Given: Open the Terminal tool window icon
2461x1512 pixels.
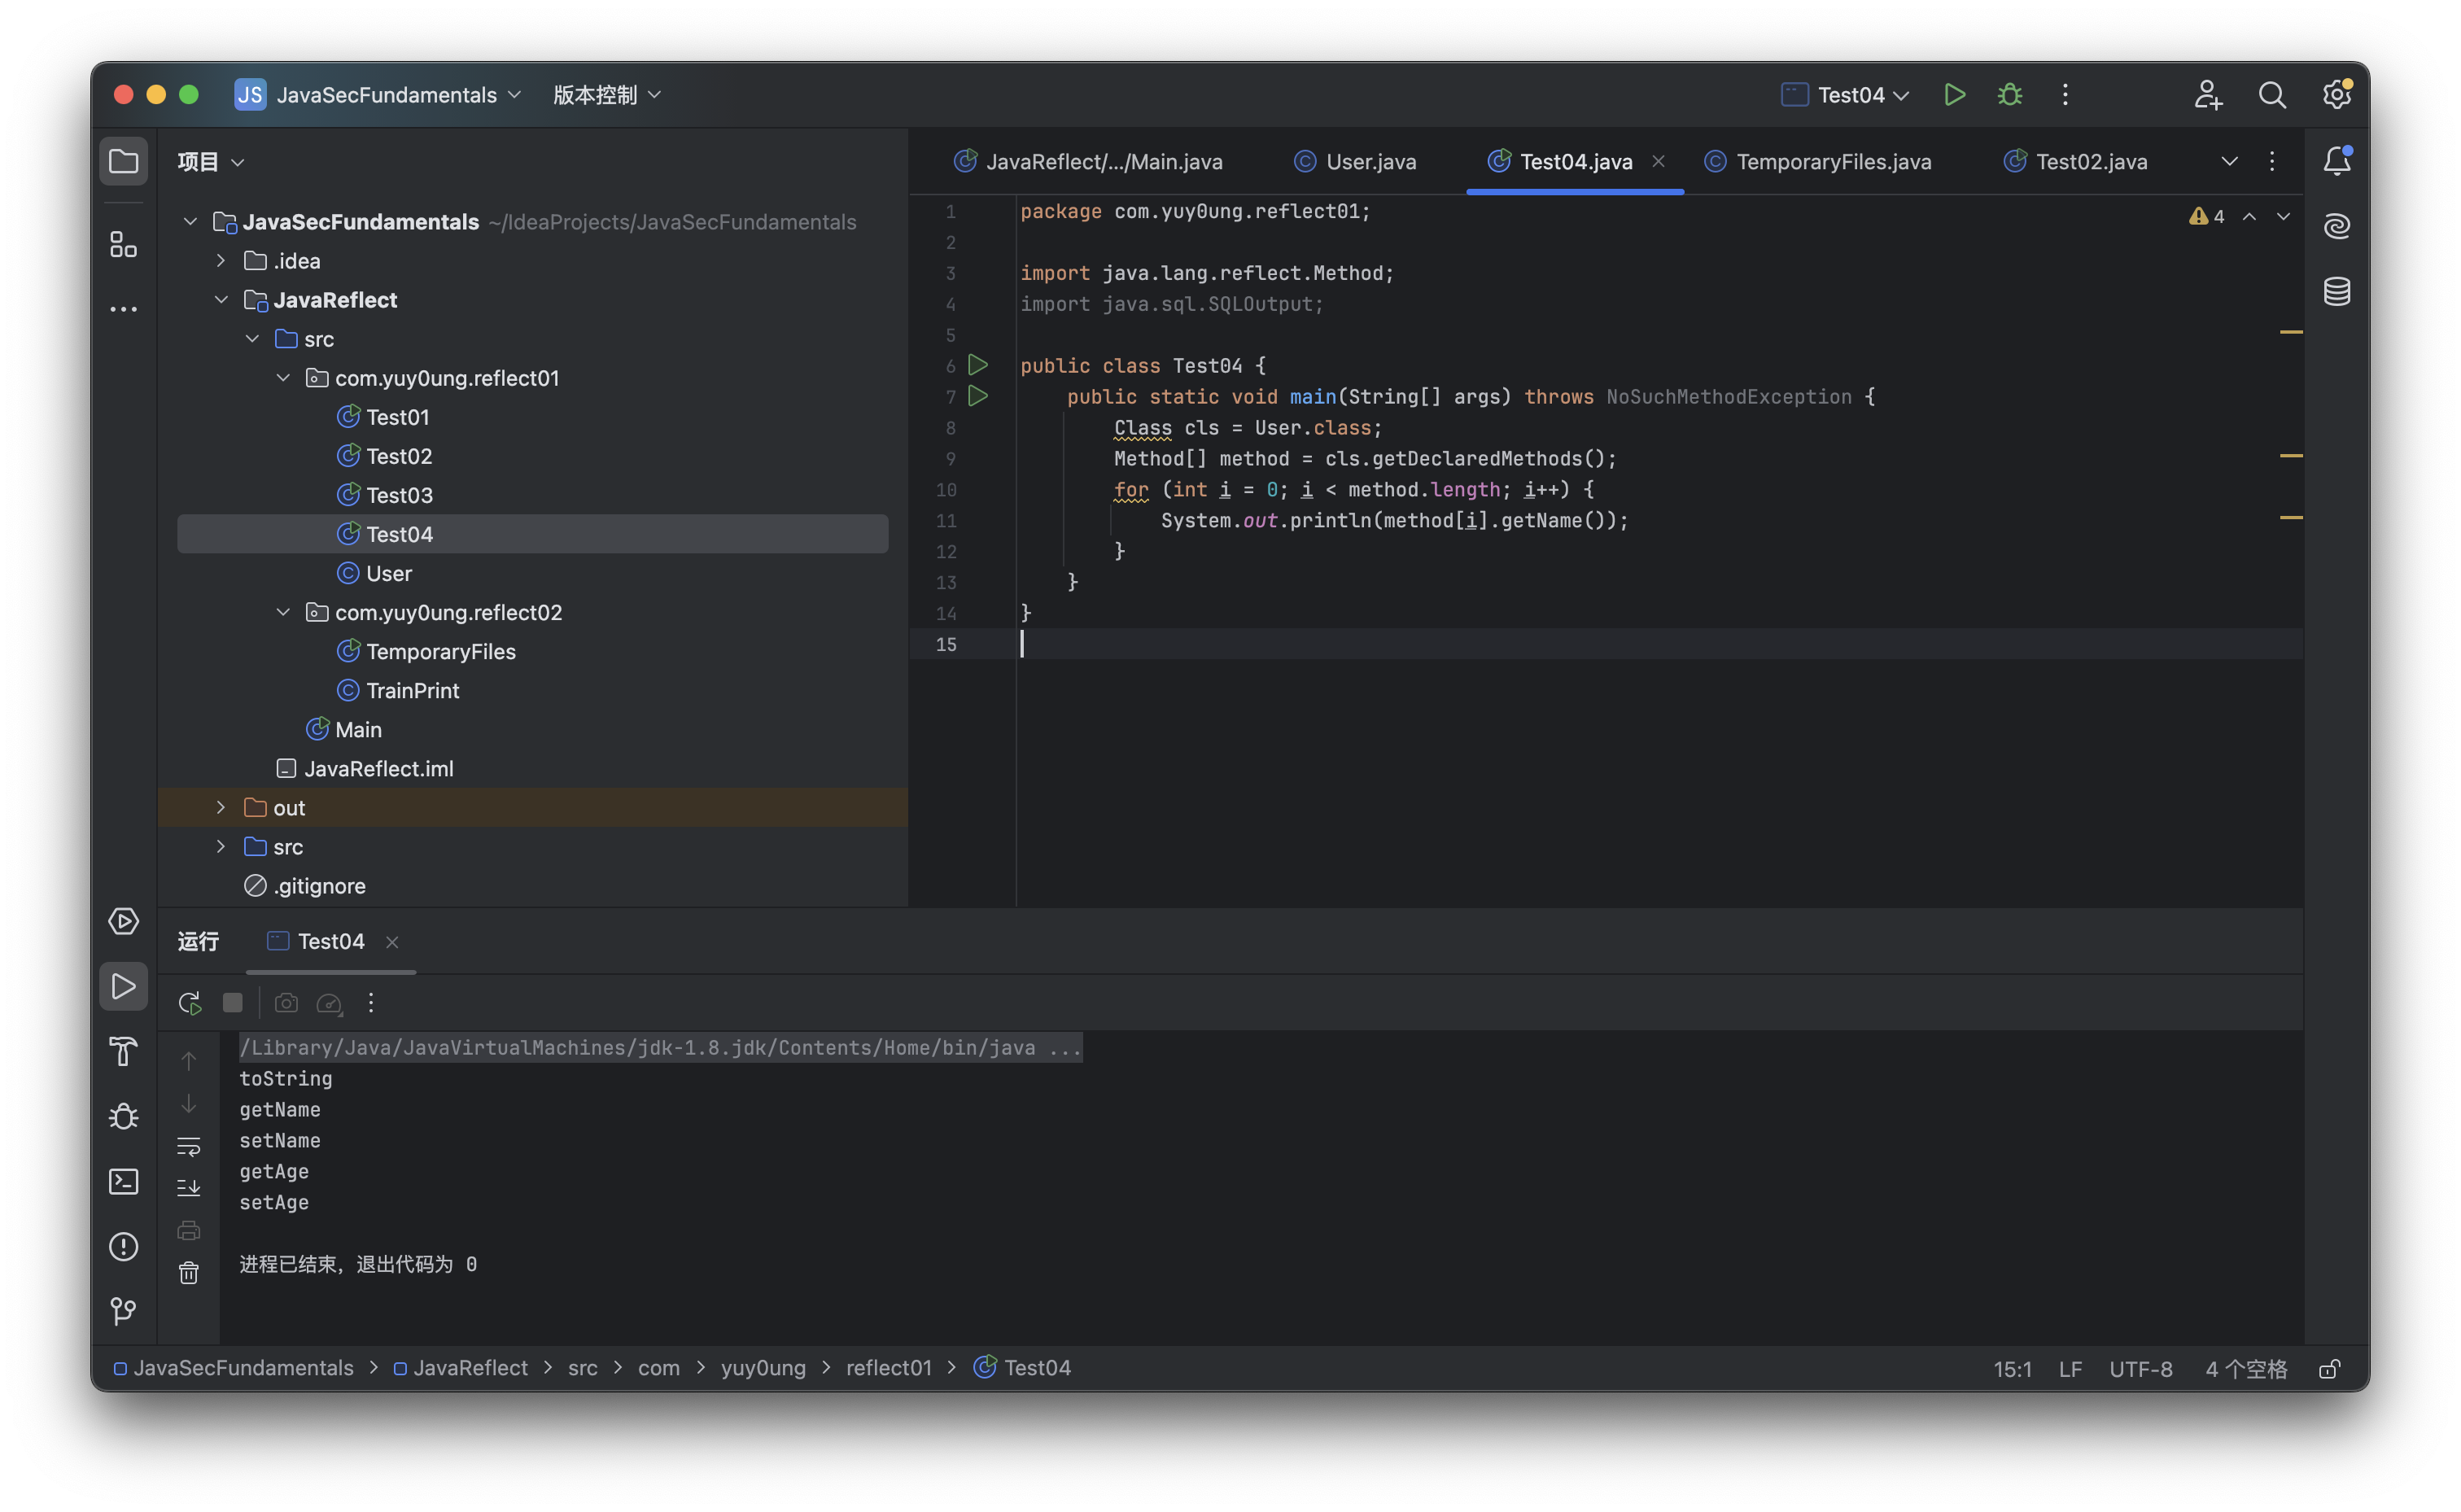Looking at the screenshot, I should (124, 1182).
